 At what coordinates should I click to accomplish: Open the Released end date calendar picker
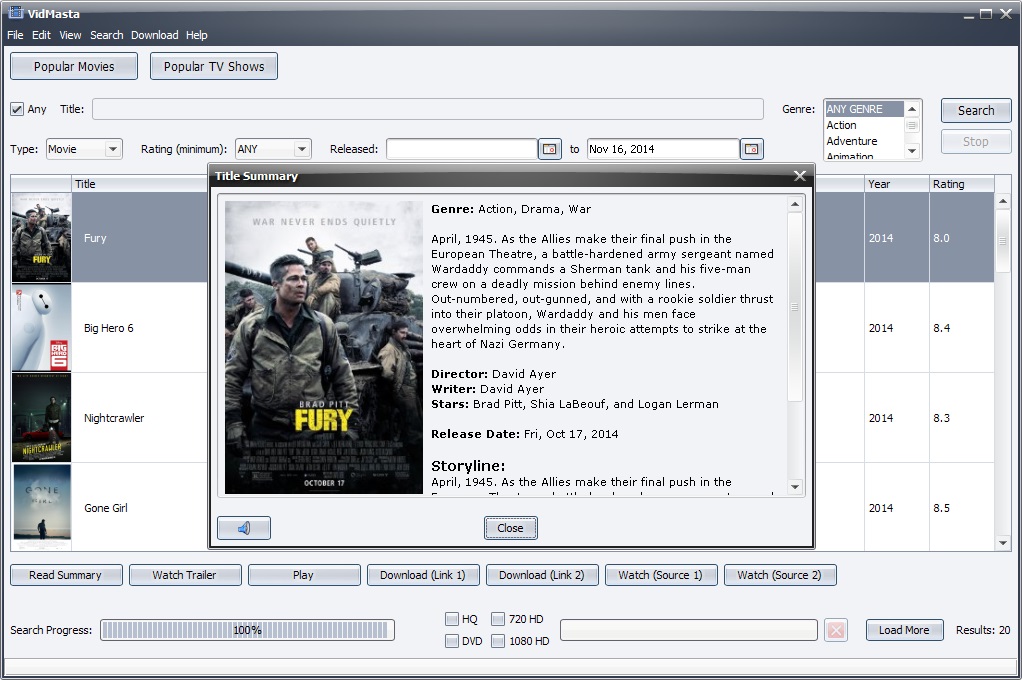(752, 149)
